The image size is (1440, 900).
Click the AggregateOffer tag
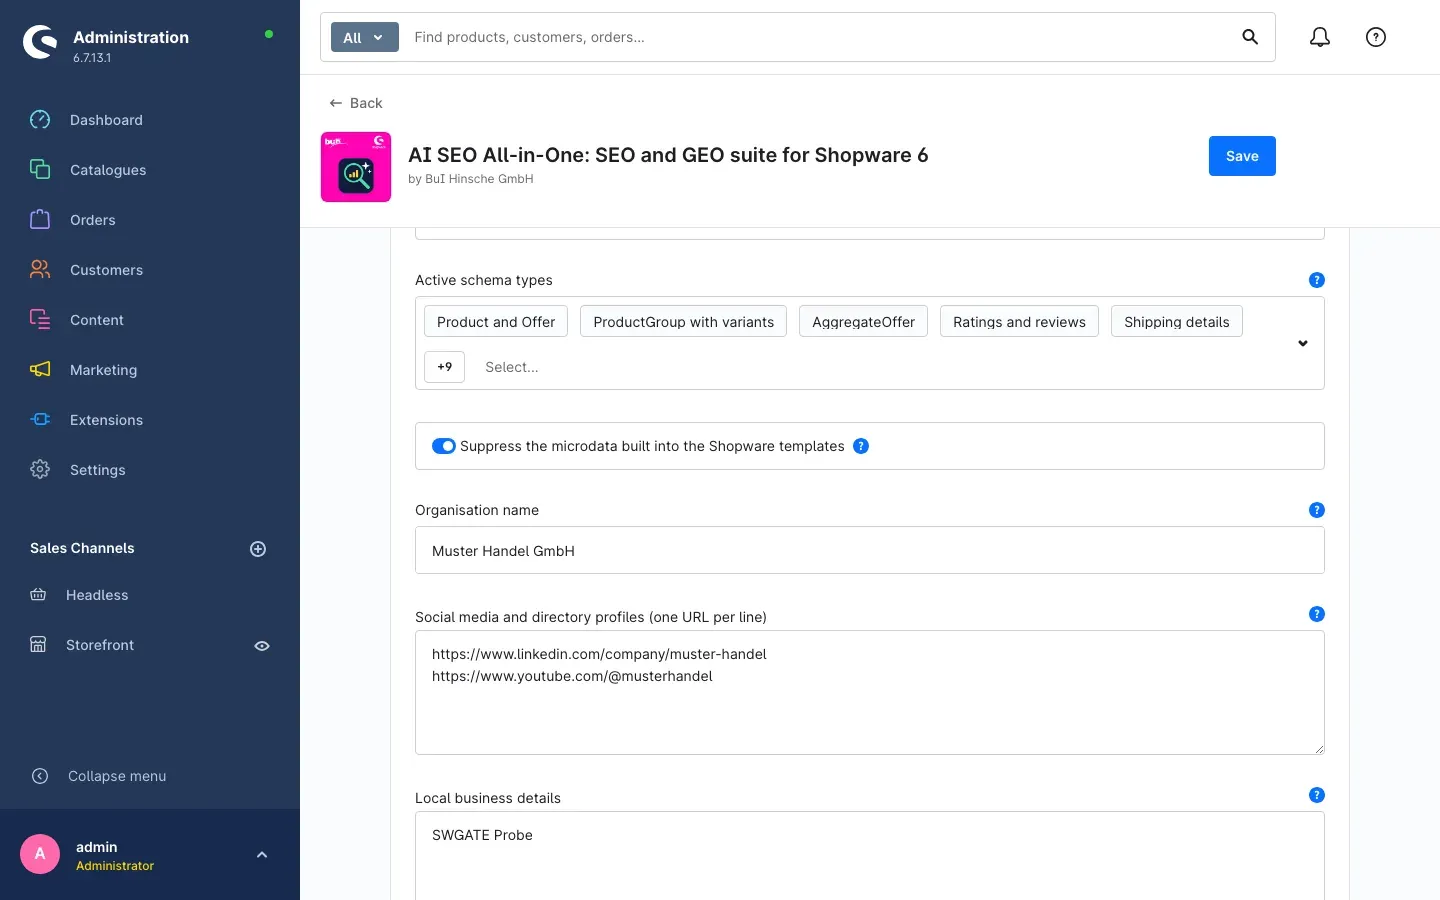pos(863,322)
